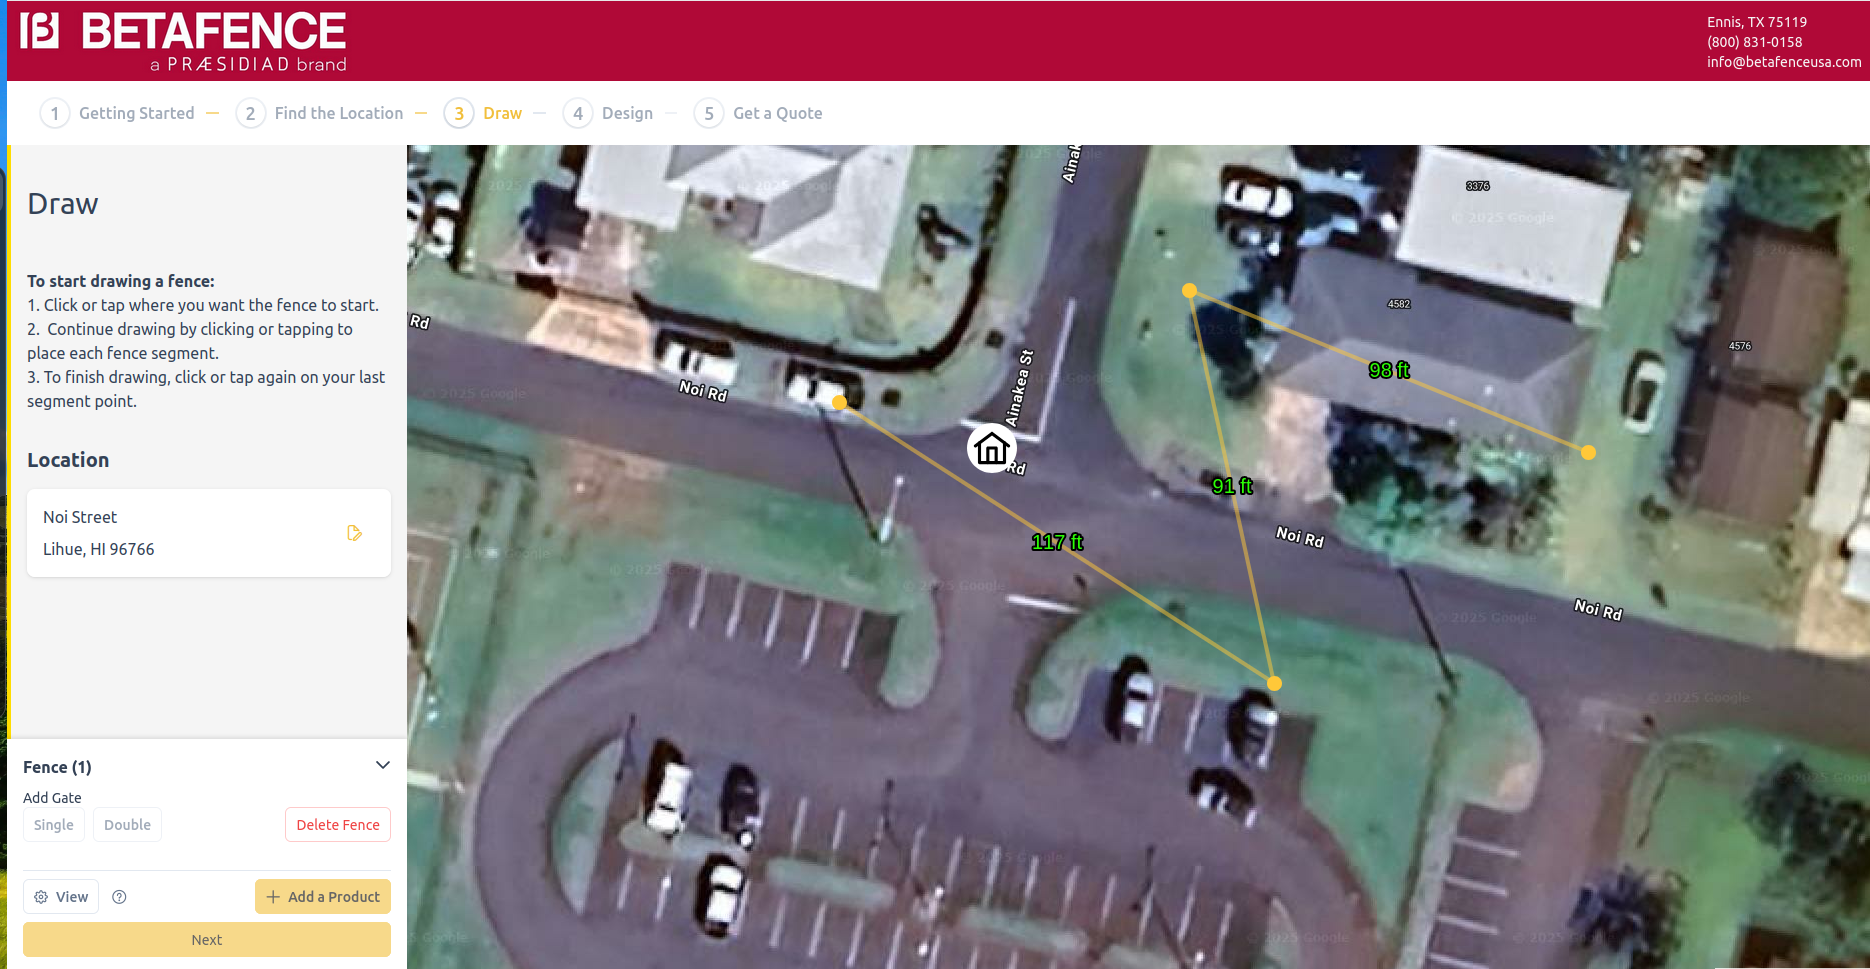Click the 117 ft fence segment label
The width and height of the screenshot is (1870, 969).
[1057, 542]
